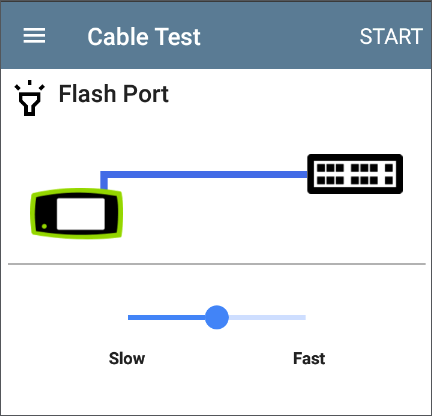Click the blue cable line connecting the devices
Screen dimensions: 432x416
click(x=204, y=174)
